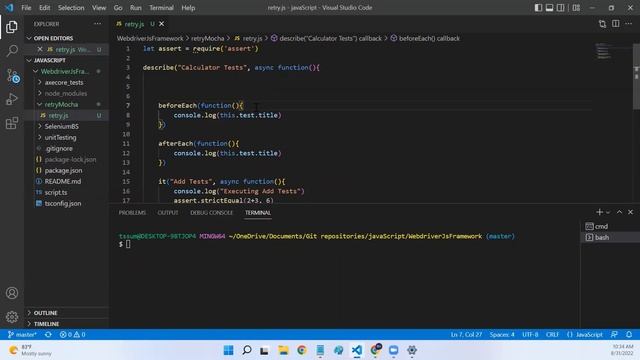Image resolution: width=640 pixels, height=360 pixels.
Task: Expand the Timeline section
Action: pos(67,324)
